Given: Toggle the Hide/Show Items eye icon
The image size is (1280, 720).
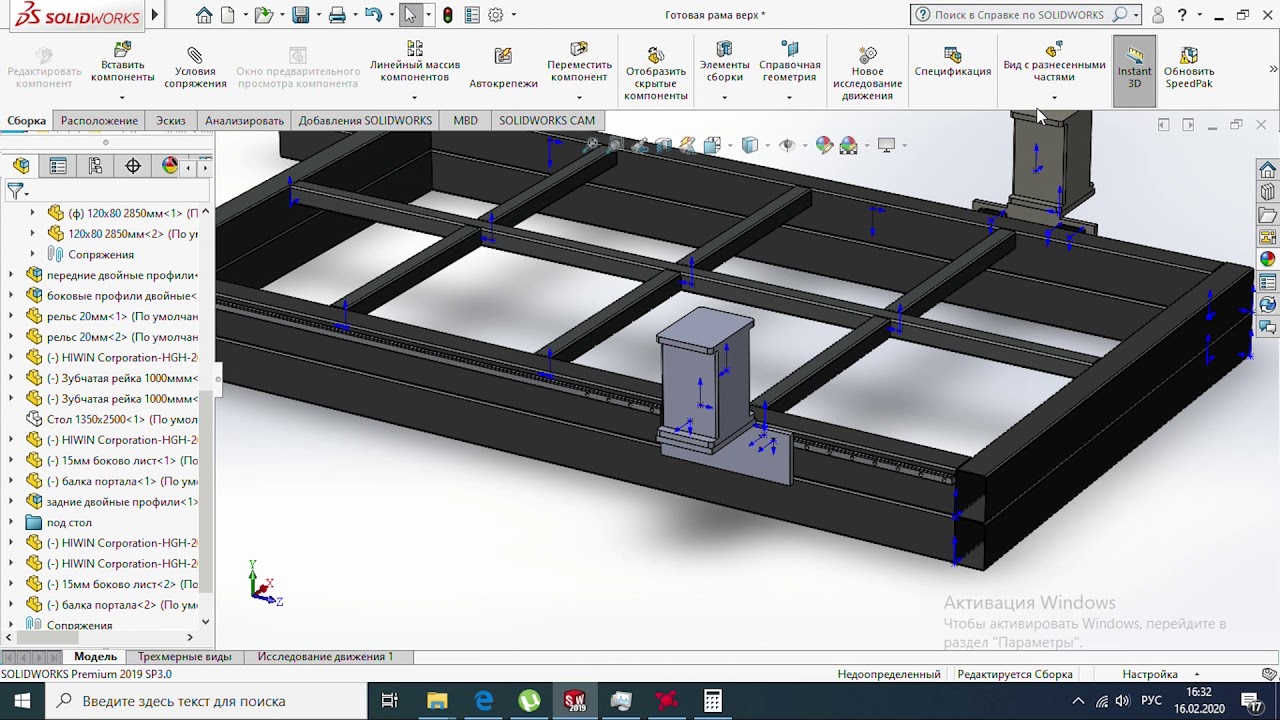Looking at the screenshot, I should pyautogui.click(x=787, y=146).
